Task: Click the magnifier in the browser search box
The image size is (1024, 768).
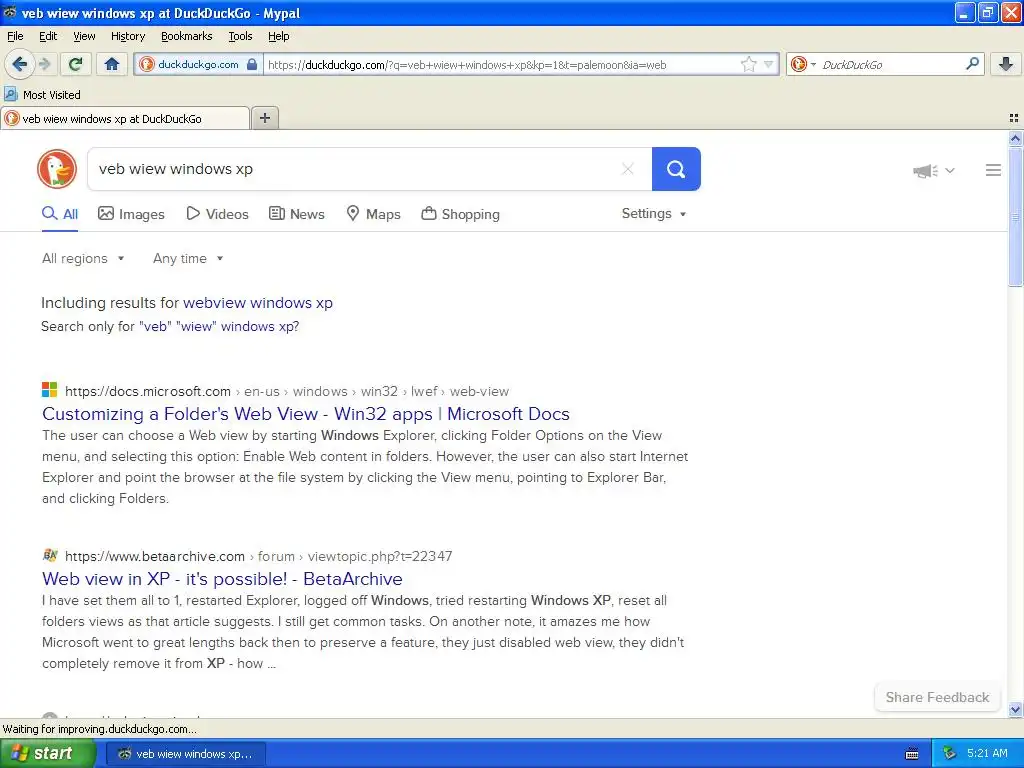Action: (972, 64)
